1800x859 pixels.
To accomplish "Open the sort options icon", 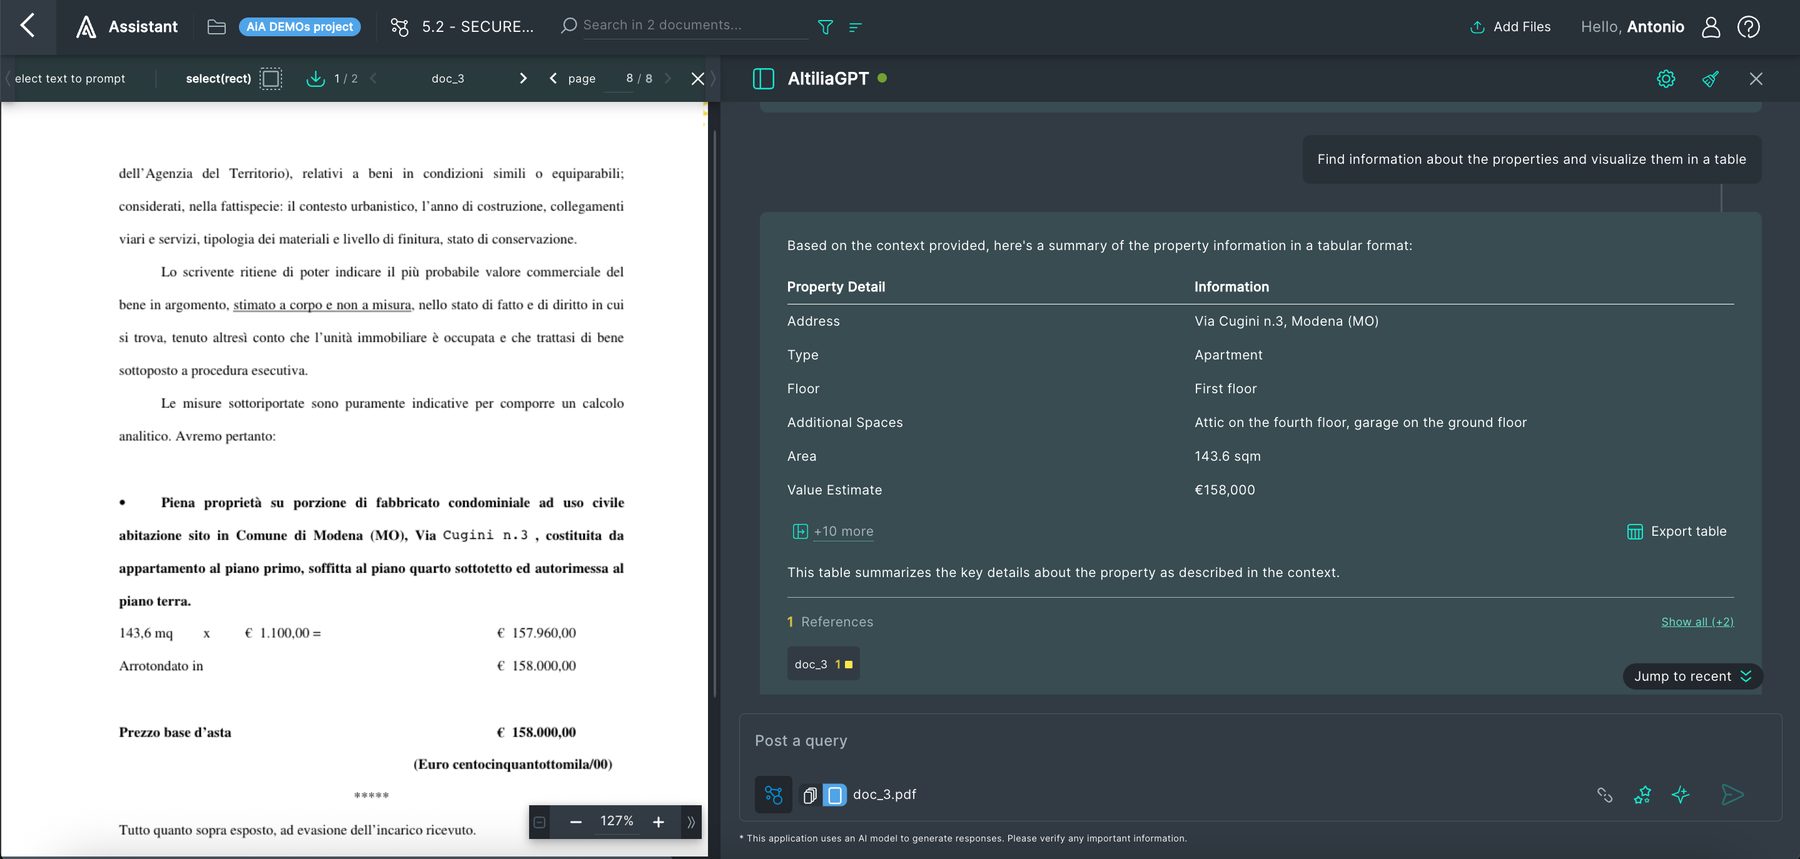I will click(x=855, y=27).
